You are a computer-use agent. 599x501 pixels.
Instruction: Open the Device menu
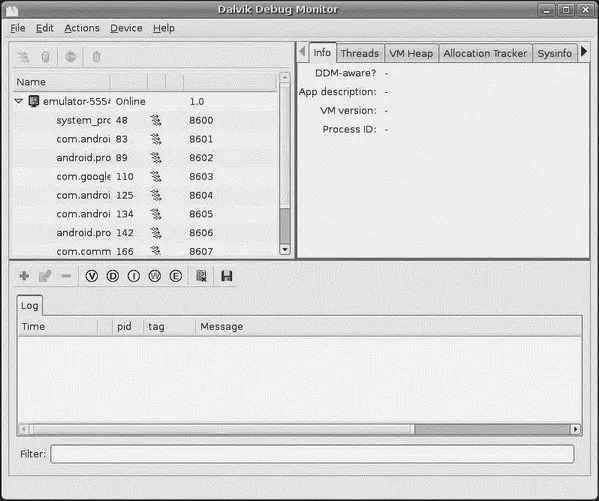click(126, 28)
